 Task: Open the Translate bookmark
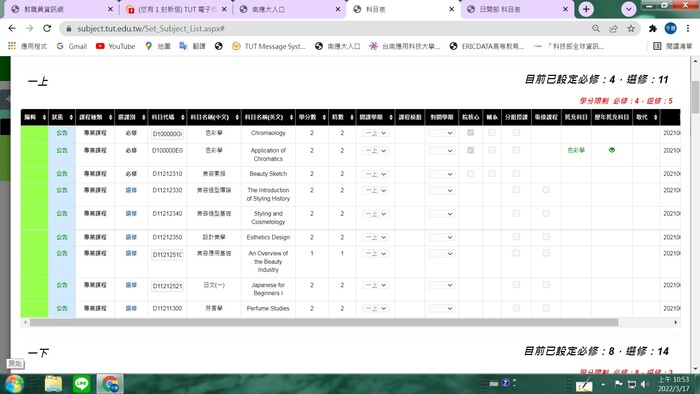click(x=192, y=46)
